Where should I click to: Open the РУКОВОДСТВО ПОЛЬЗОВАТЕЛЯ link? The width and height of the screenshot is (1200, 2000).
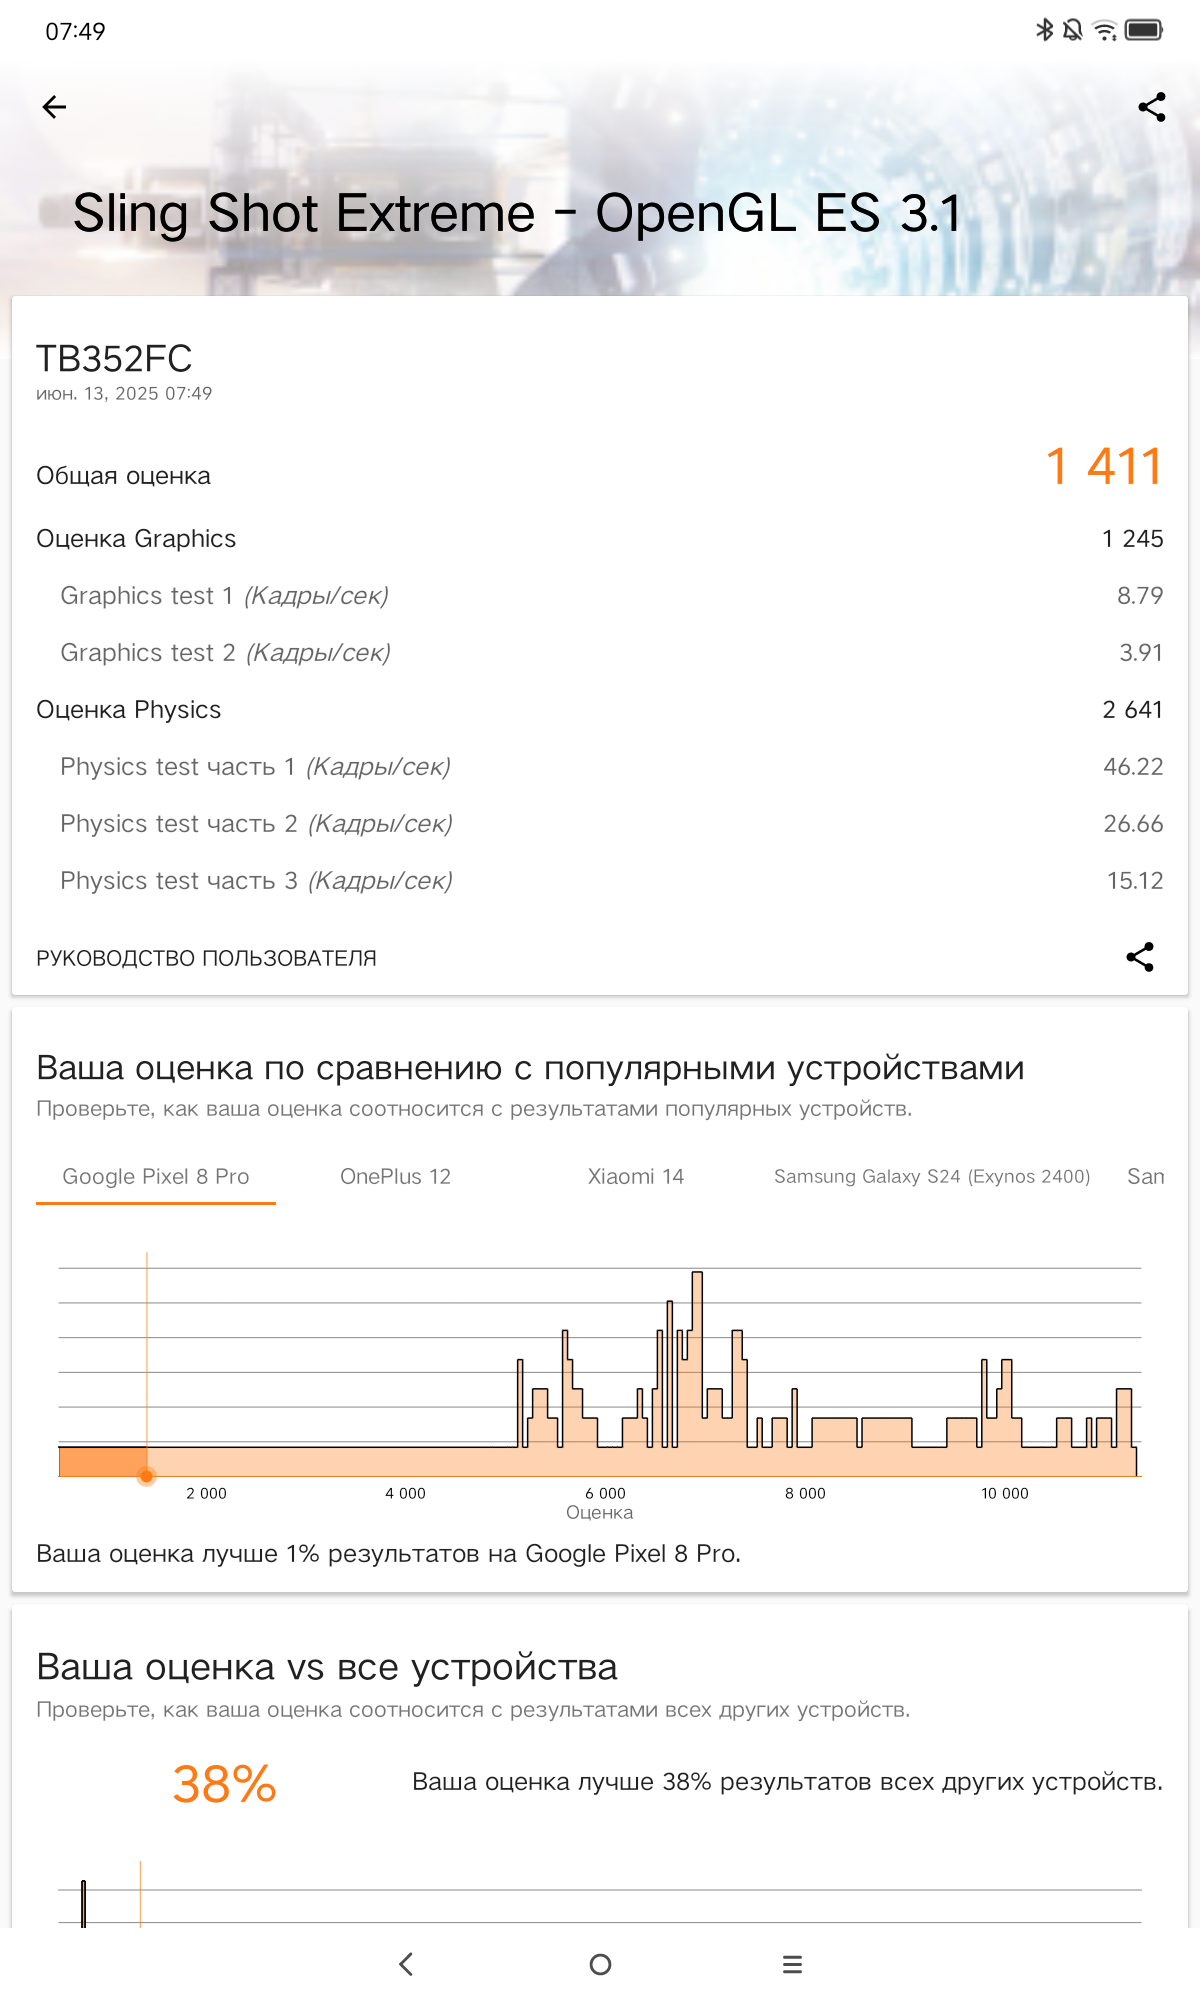point(206,958)
